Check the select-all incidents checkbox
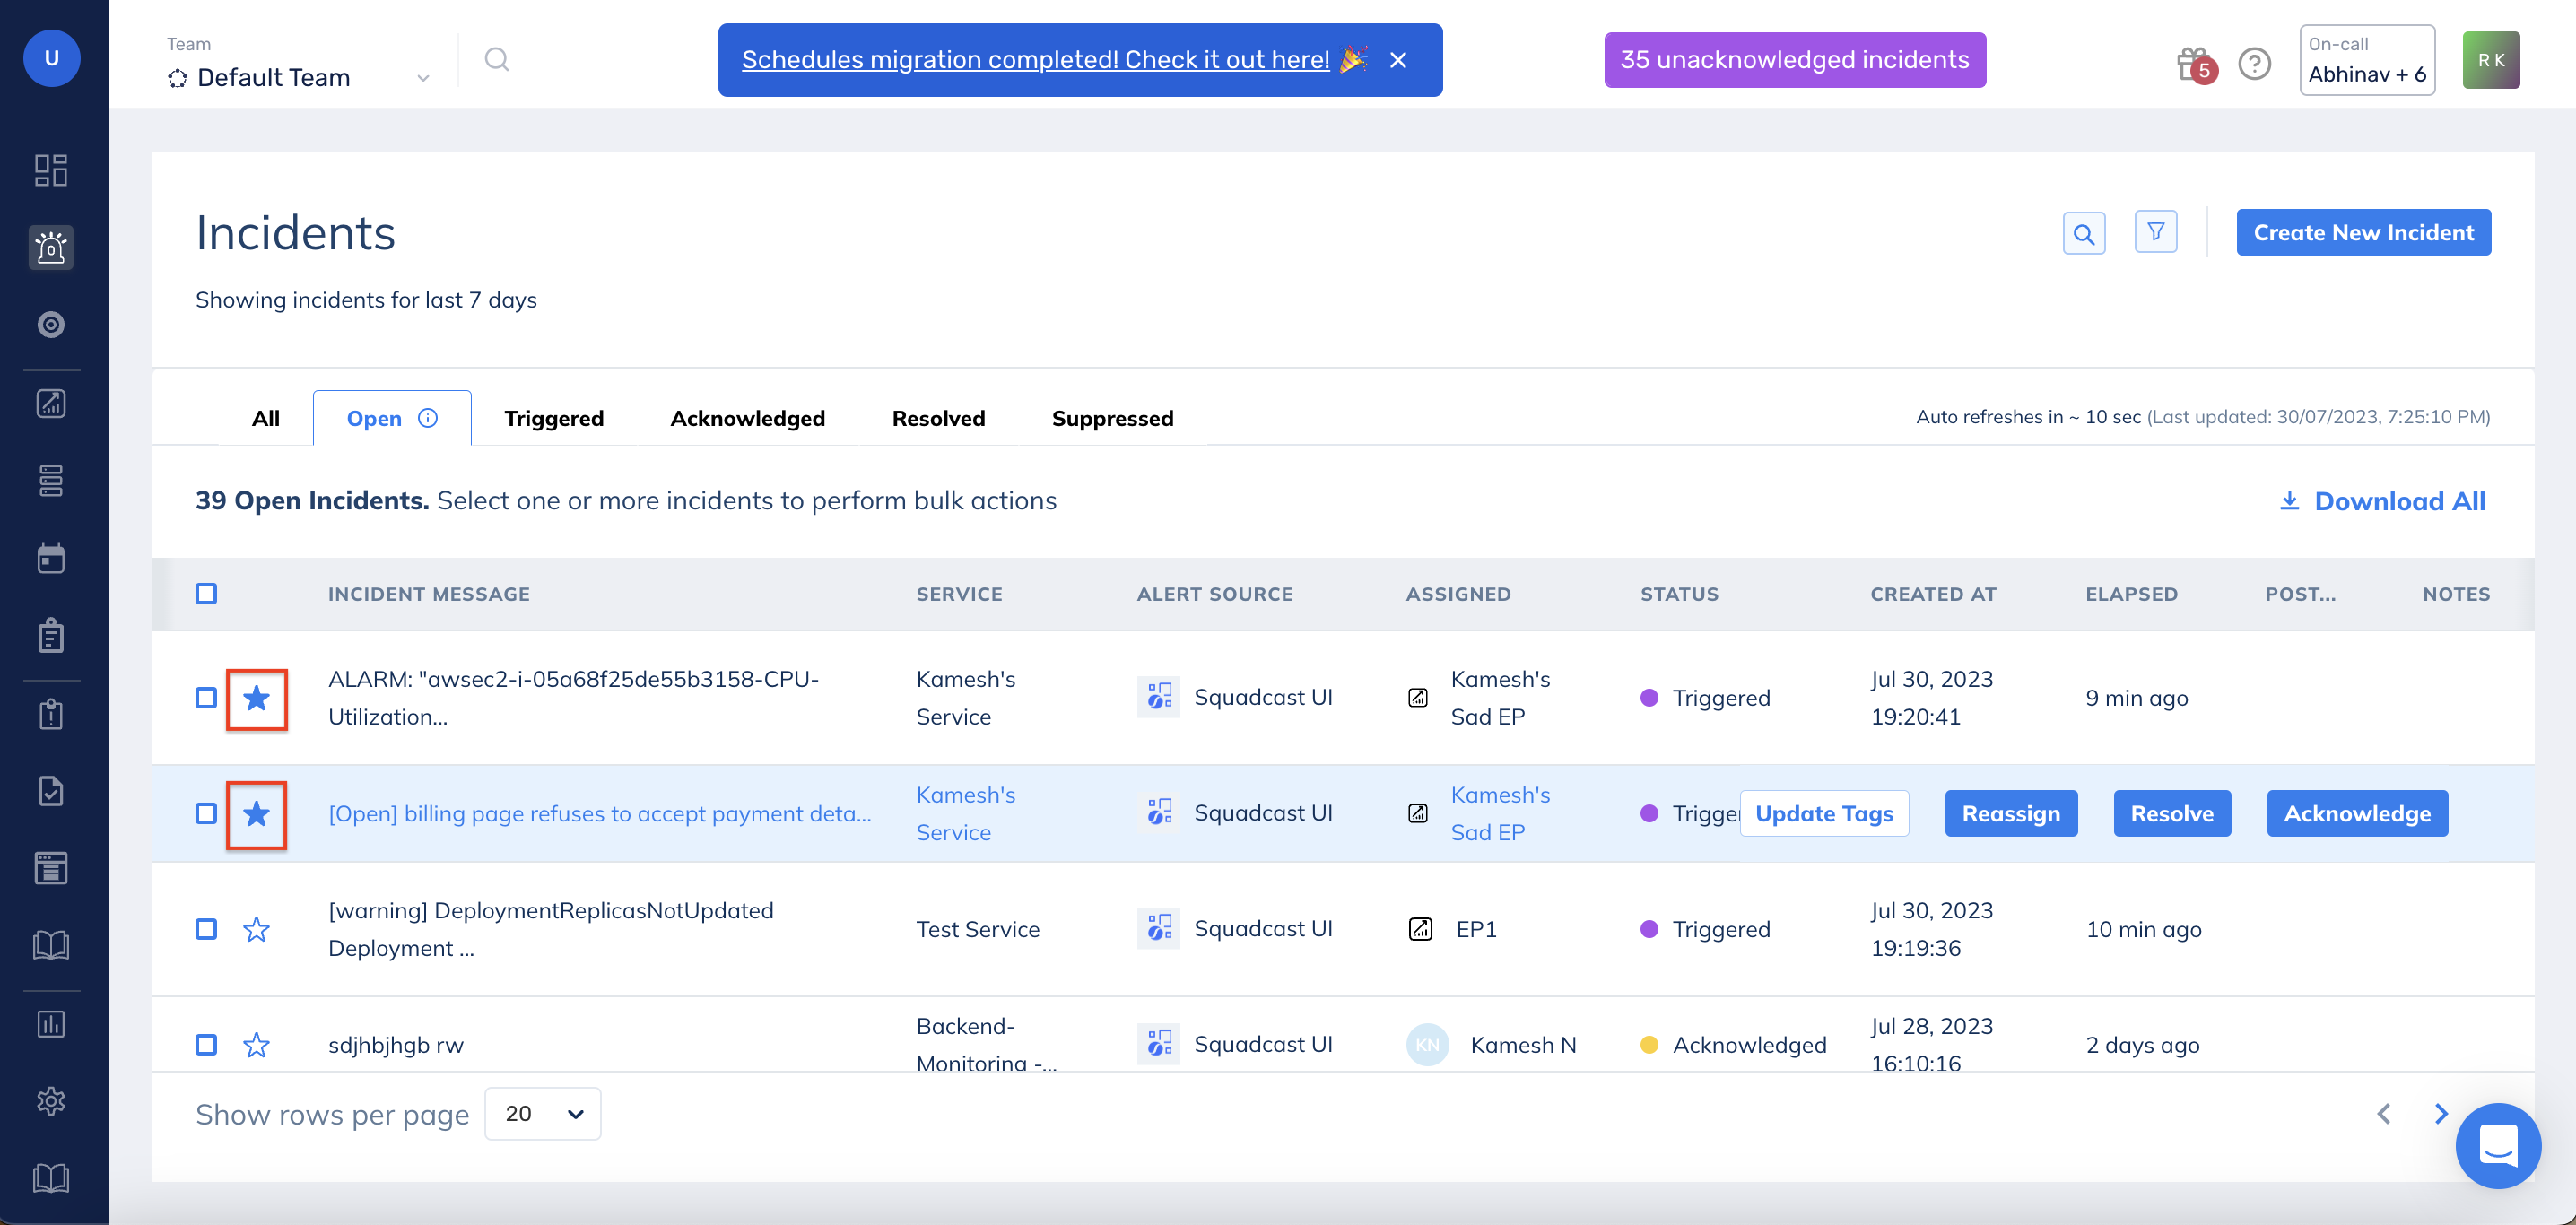The height and width of the screenshot is (1225, 2576). click(206, 594)
